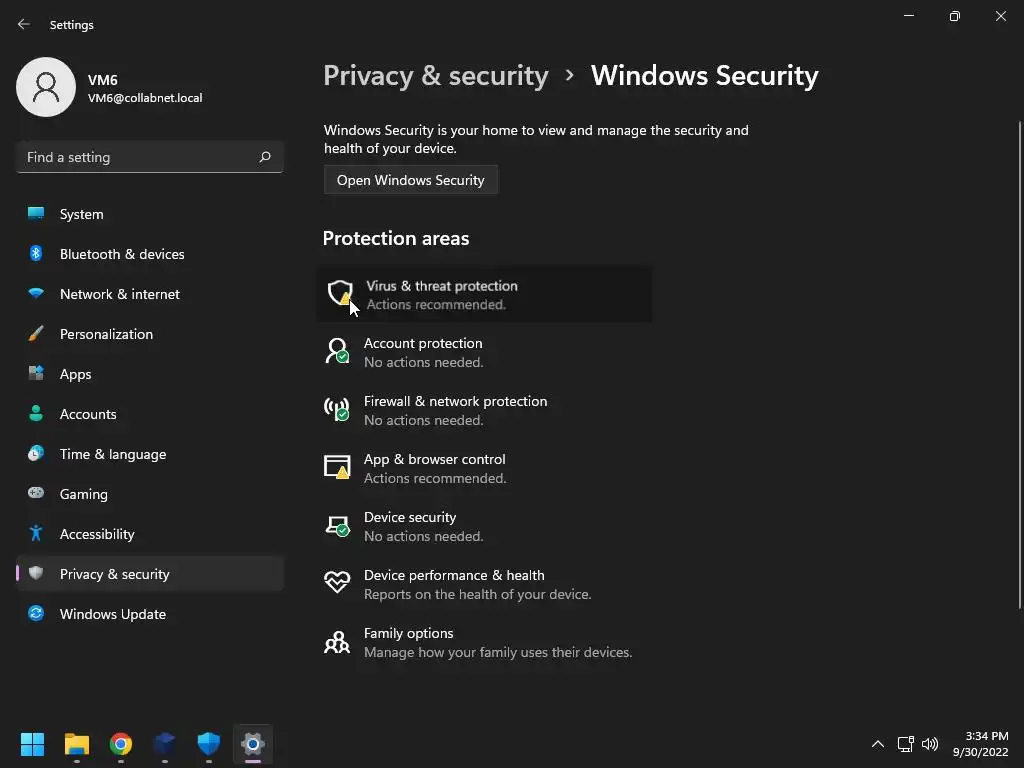Show hidden icons in system tray

tap(878, 744)
